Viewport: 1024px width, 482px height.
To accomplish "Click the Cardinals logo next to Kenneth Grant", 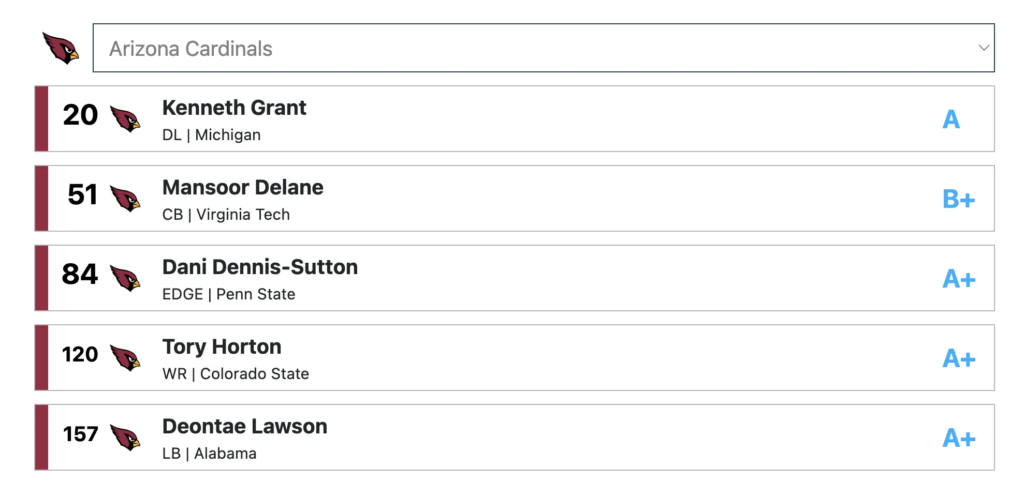I will pos(125,119).
